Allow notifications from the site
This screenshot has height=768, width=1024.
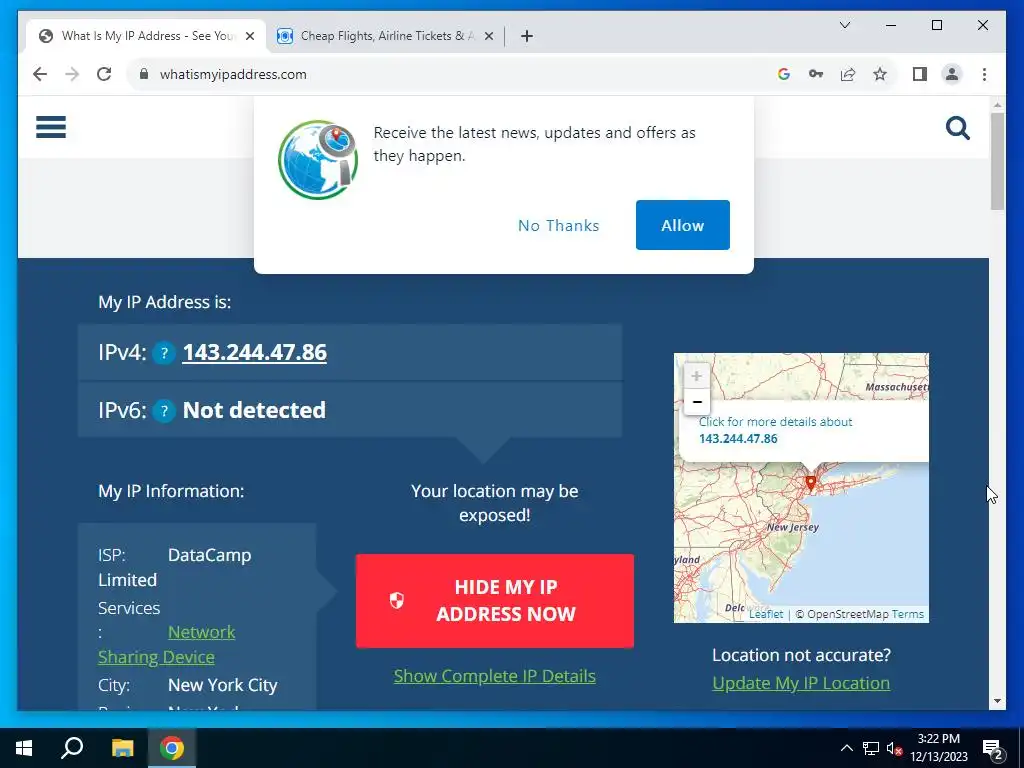click(x=682, y=225)
